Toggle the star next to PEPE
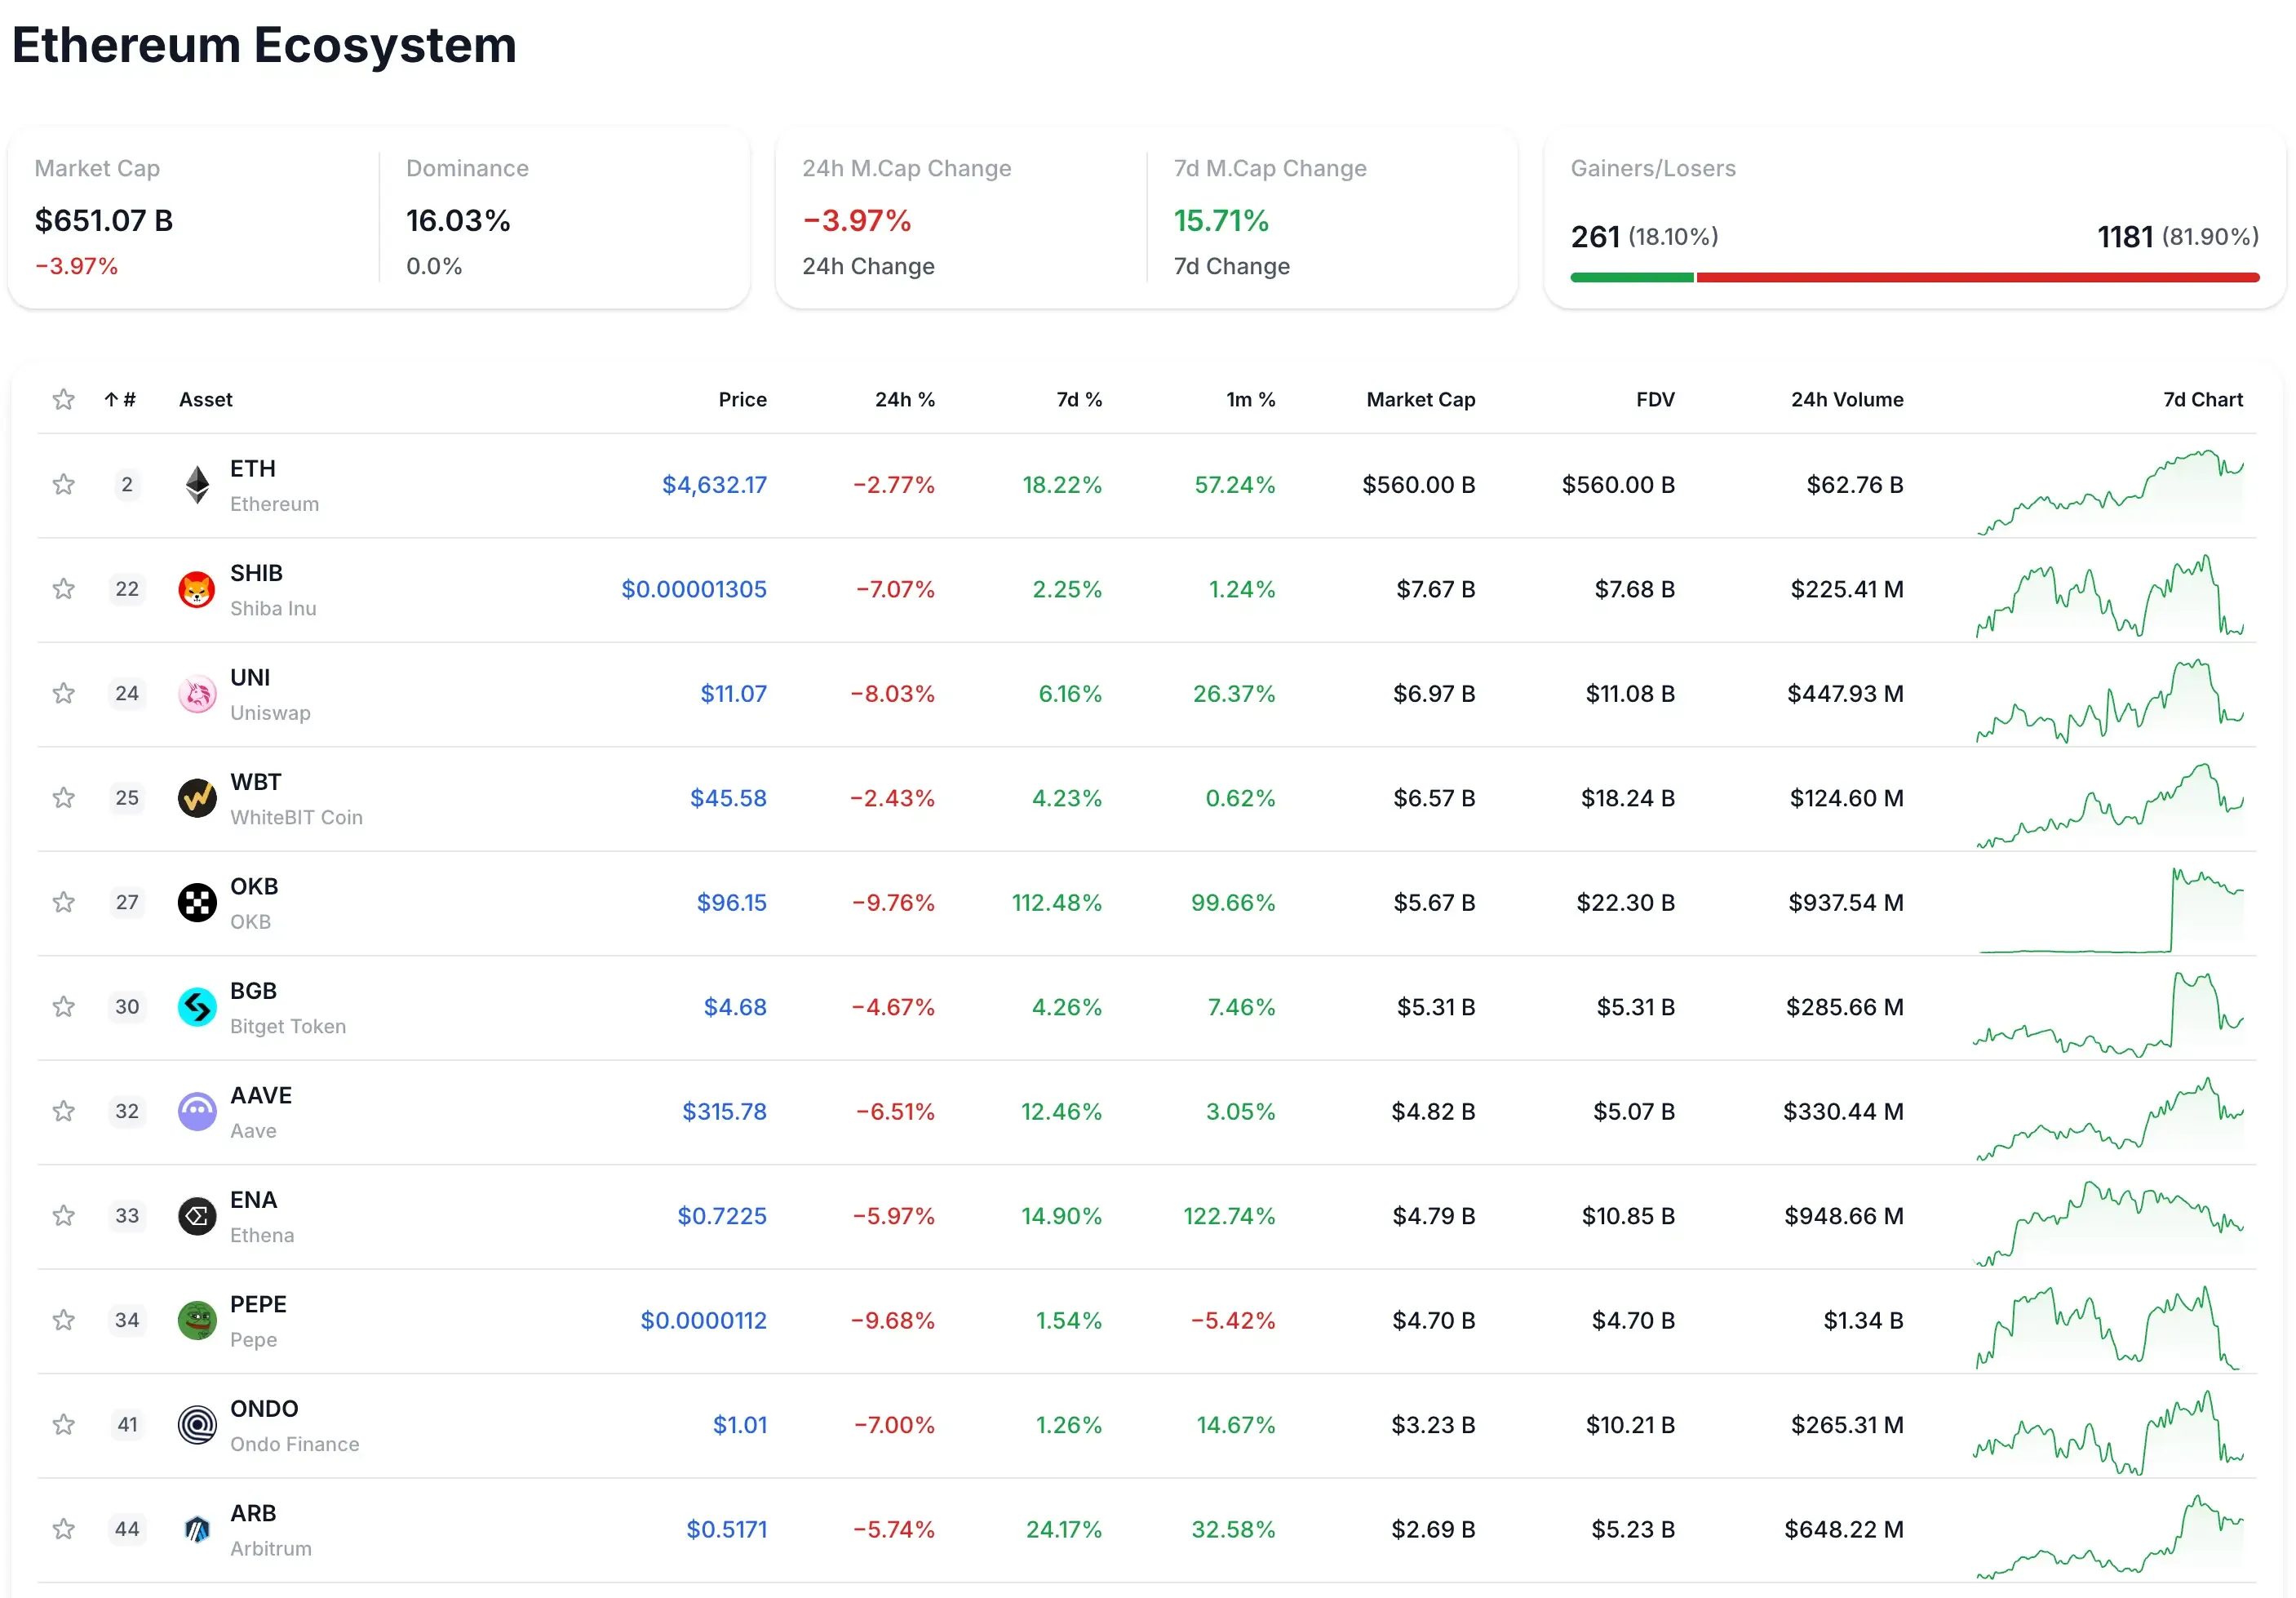2296x1598 pixels. point(64,1320)
